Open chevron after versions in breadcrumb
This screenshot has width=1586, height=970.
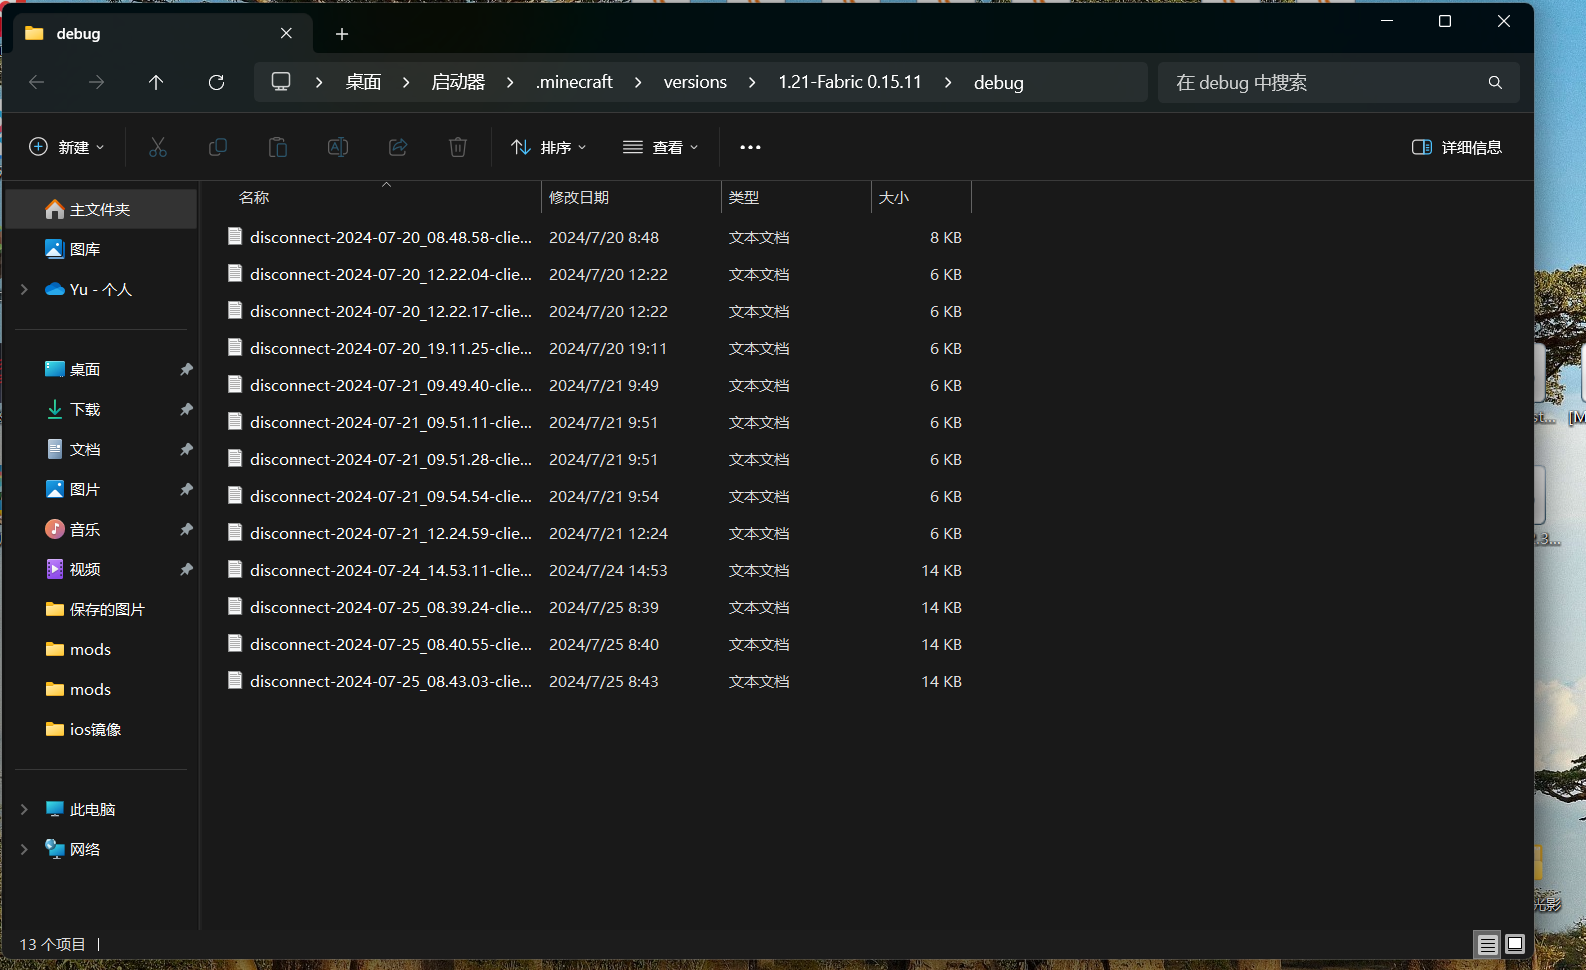(x=752, y=82)
